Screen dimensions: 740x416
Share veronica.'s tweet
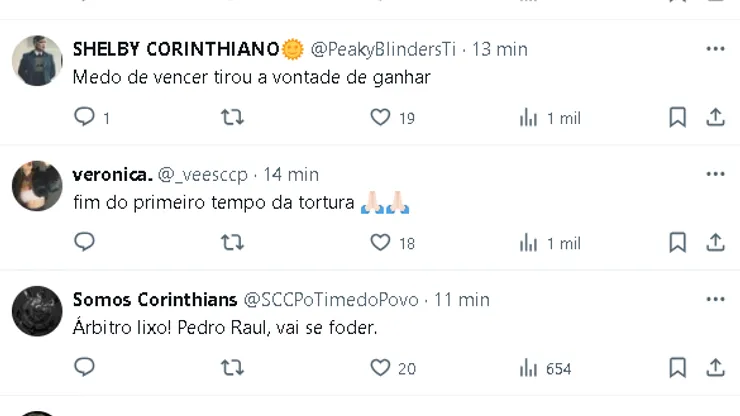coord(715,243)
